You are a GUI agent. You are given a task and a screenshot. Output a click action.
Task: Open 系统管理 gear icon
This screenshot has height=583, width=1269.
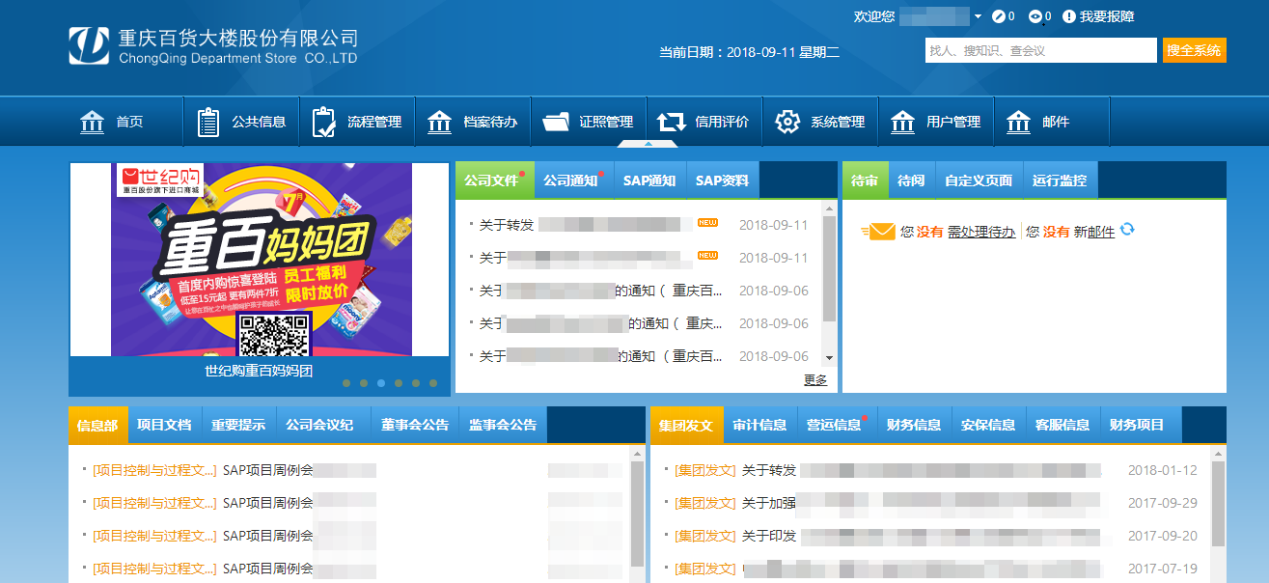coord(787,122)
